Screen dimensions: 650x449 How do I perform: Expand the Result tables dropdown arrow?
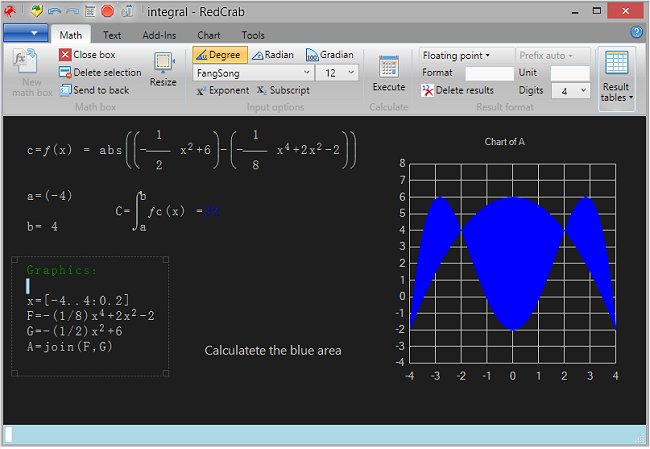click(x=631, y=98)
